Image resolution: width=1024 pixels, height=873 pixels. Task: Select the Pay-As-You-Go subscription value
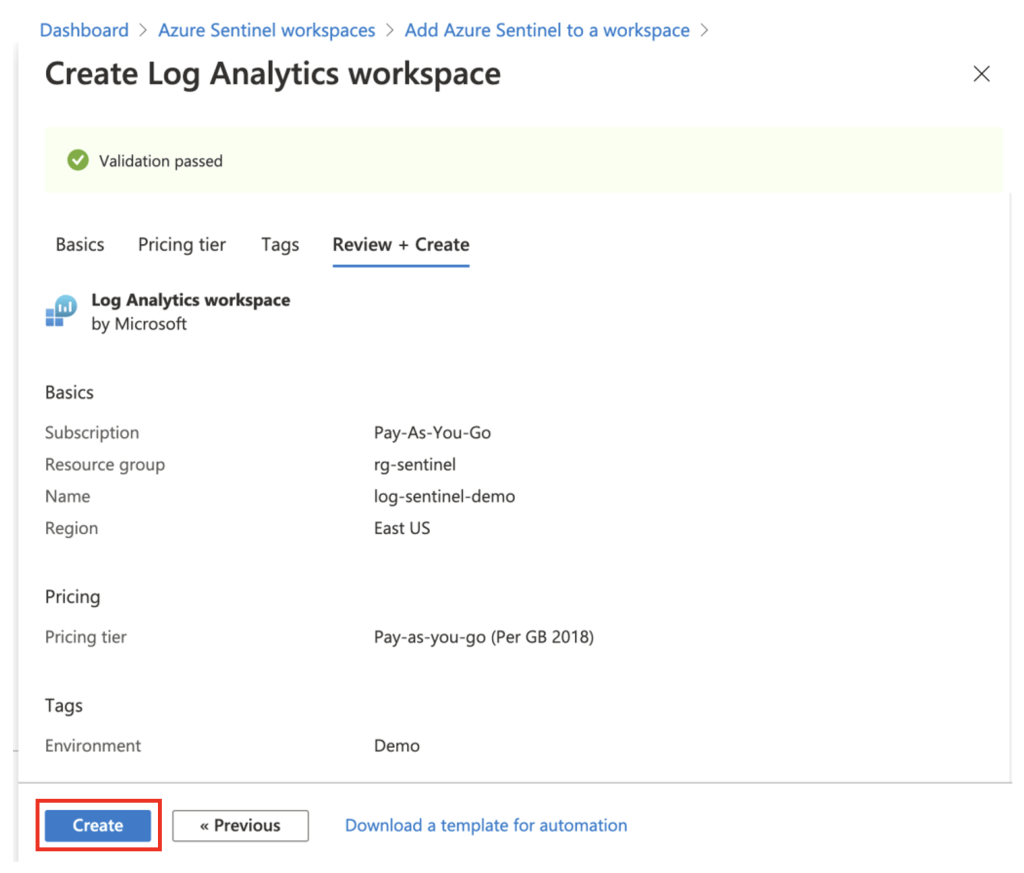[432, 433]
